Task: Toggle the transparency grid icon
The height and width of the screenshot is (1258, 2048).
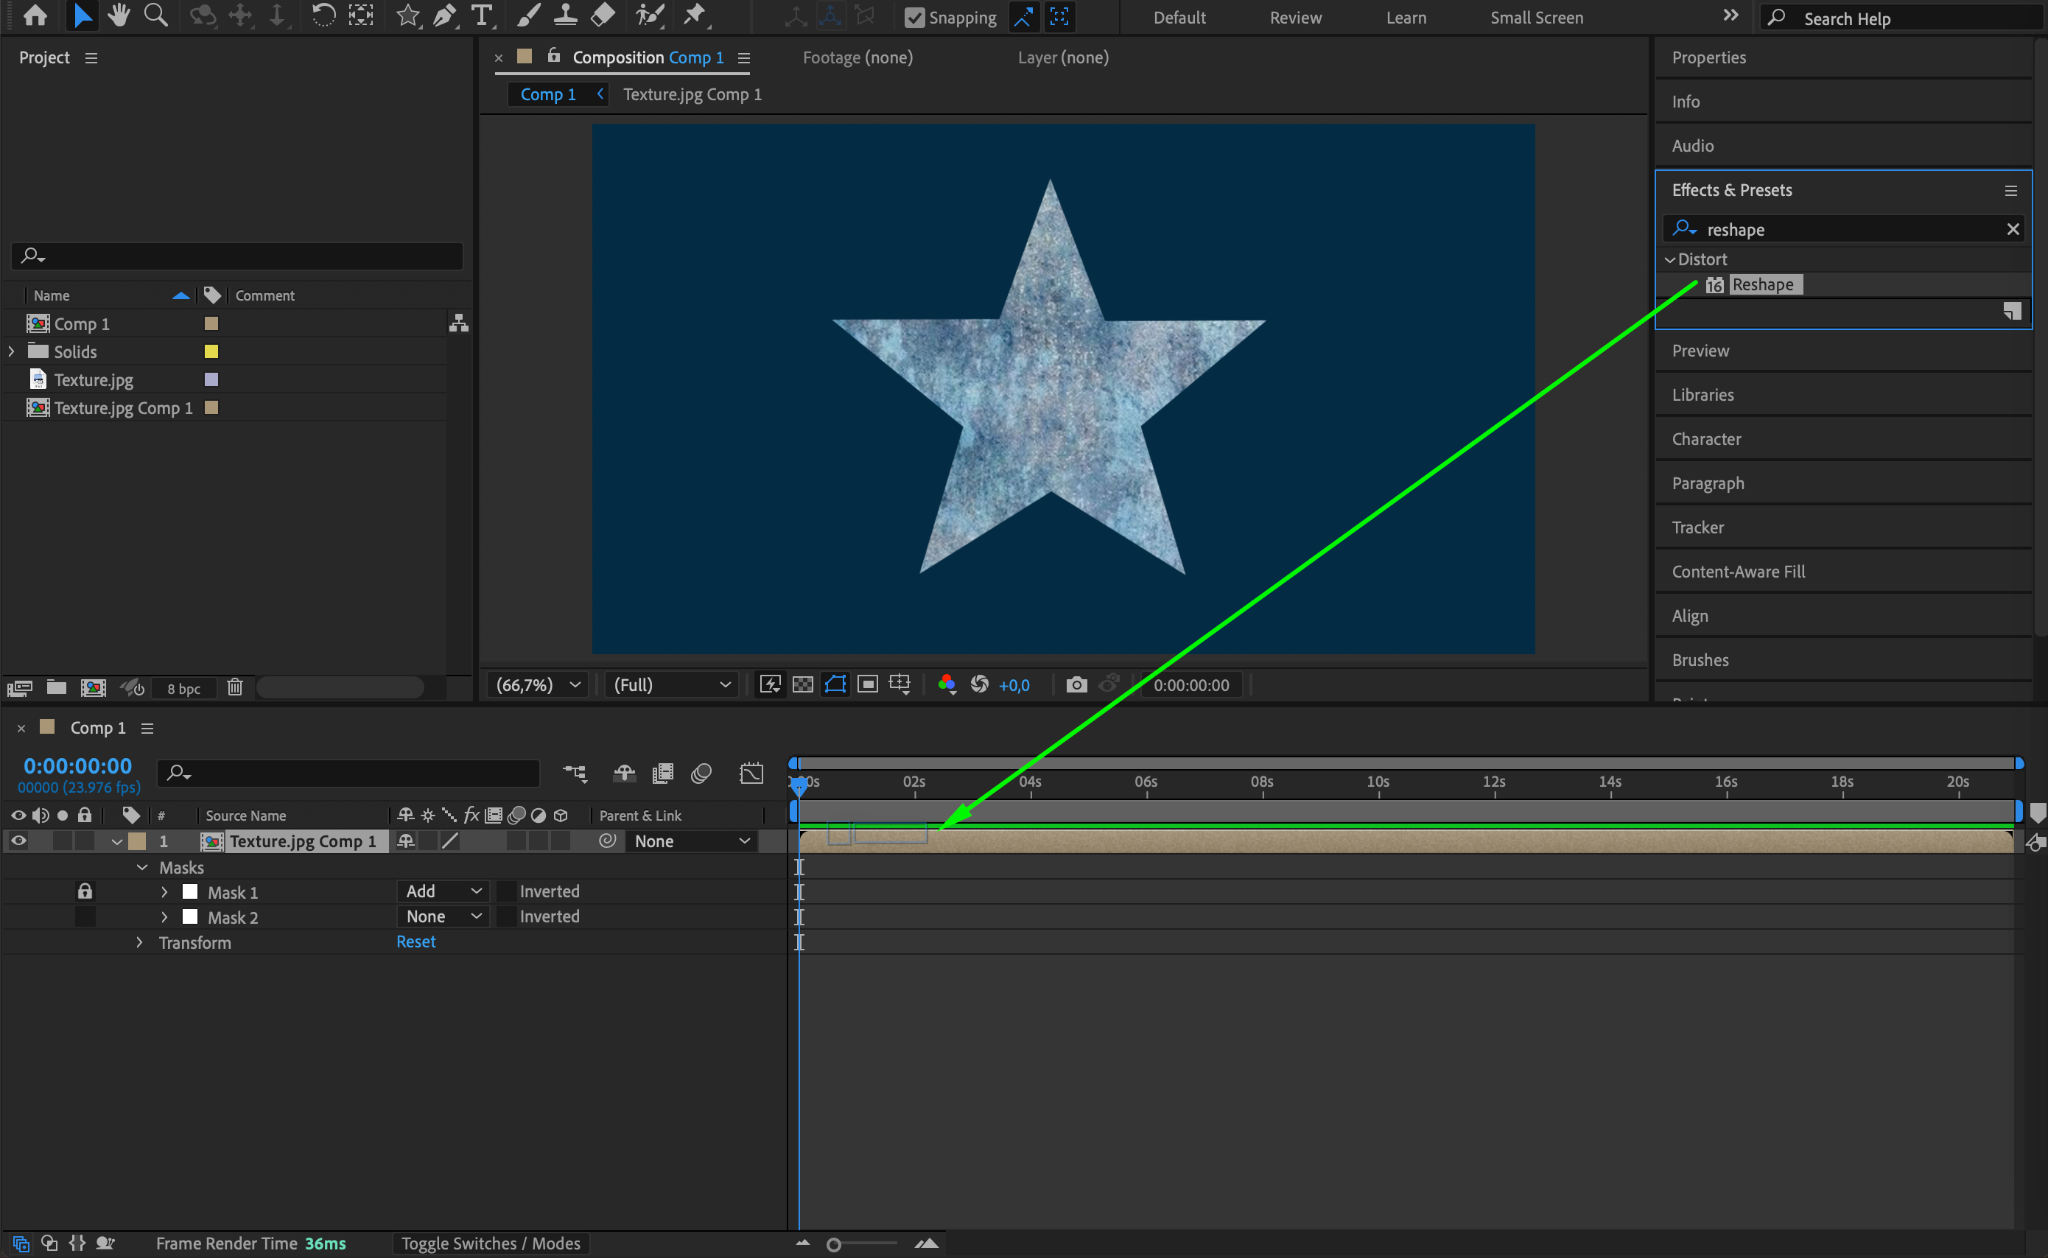Action: pyautogui.click(x=802, y=685)
